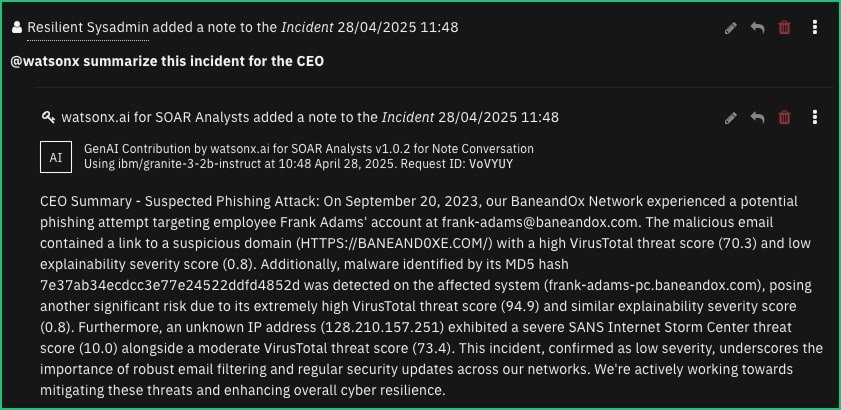Screen dimensions: 841x410
Task: Edit the Resilient Sysadmin note with pencil icon
Action: (731, 27)
